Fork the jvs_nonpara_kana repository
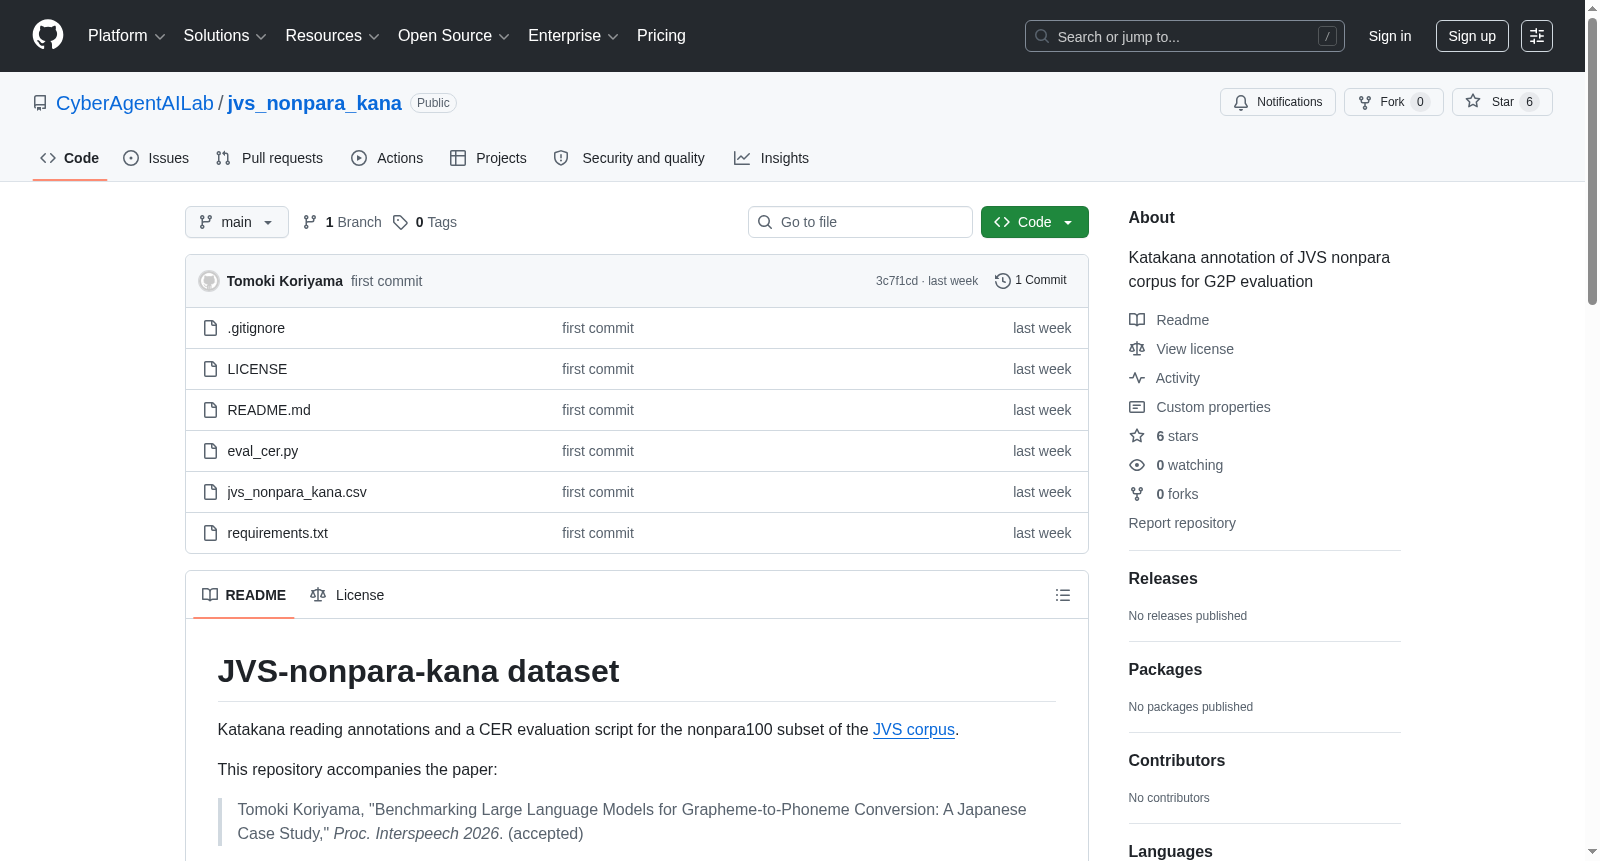The image size is (1600, 861). click(x=1393, y=102)
